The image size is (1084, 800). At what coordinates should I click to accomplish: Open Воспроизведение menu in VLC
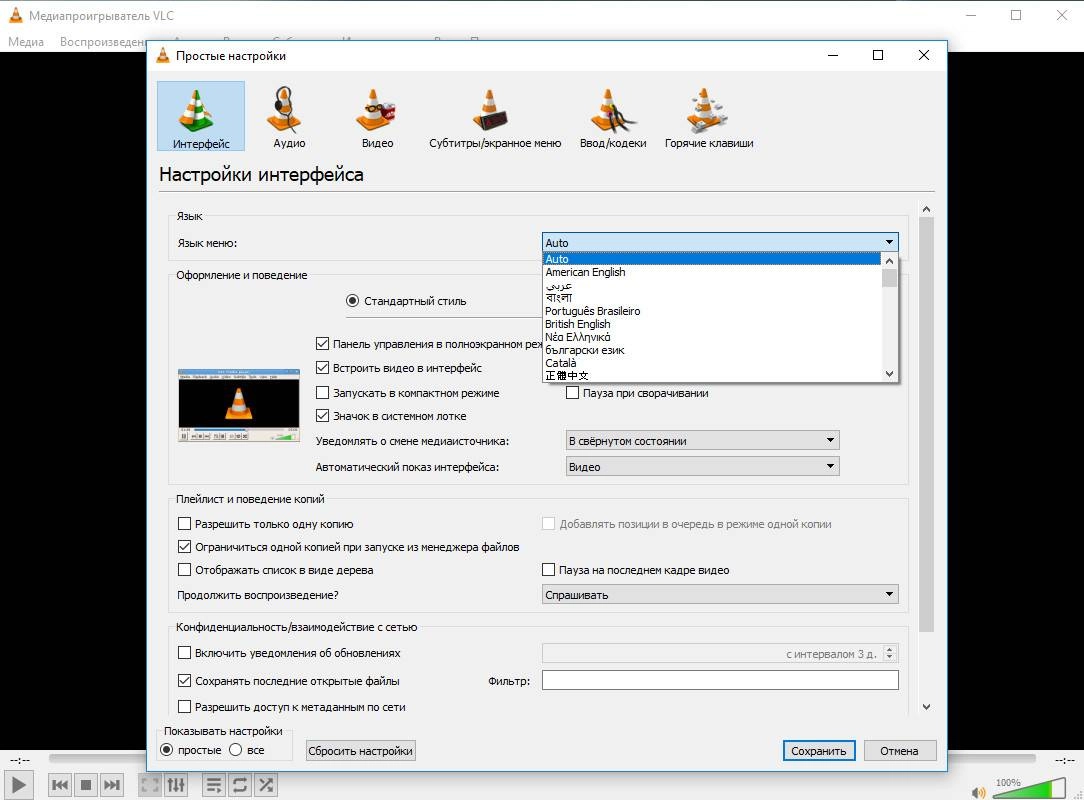(x=102, y=41)
